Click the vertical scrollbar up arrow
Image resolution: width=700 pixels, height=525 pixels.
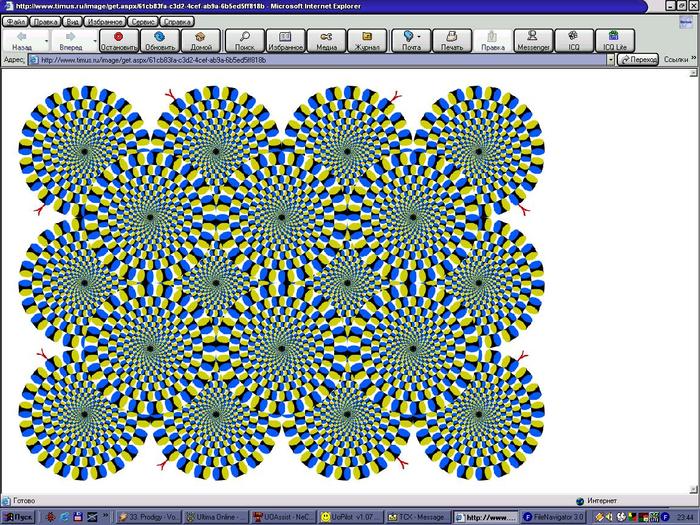click(693, 73)
